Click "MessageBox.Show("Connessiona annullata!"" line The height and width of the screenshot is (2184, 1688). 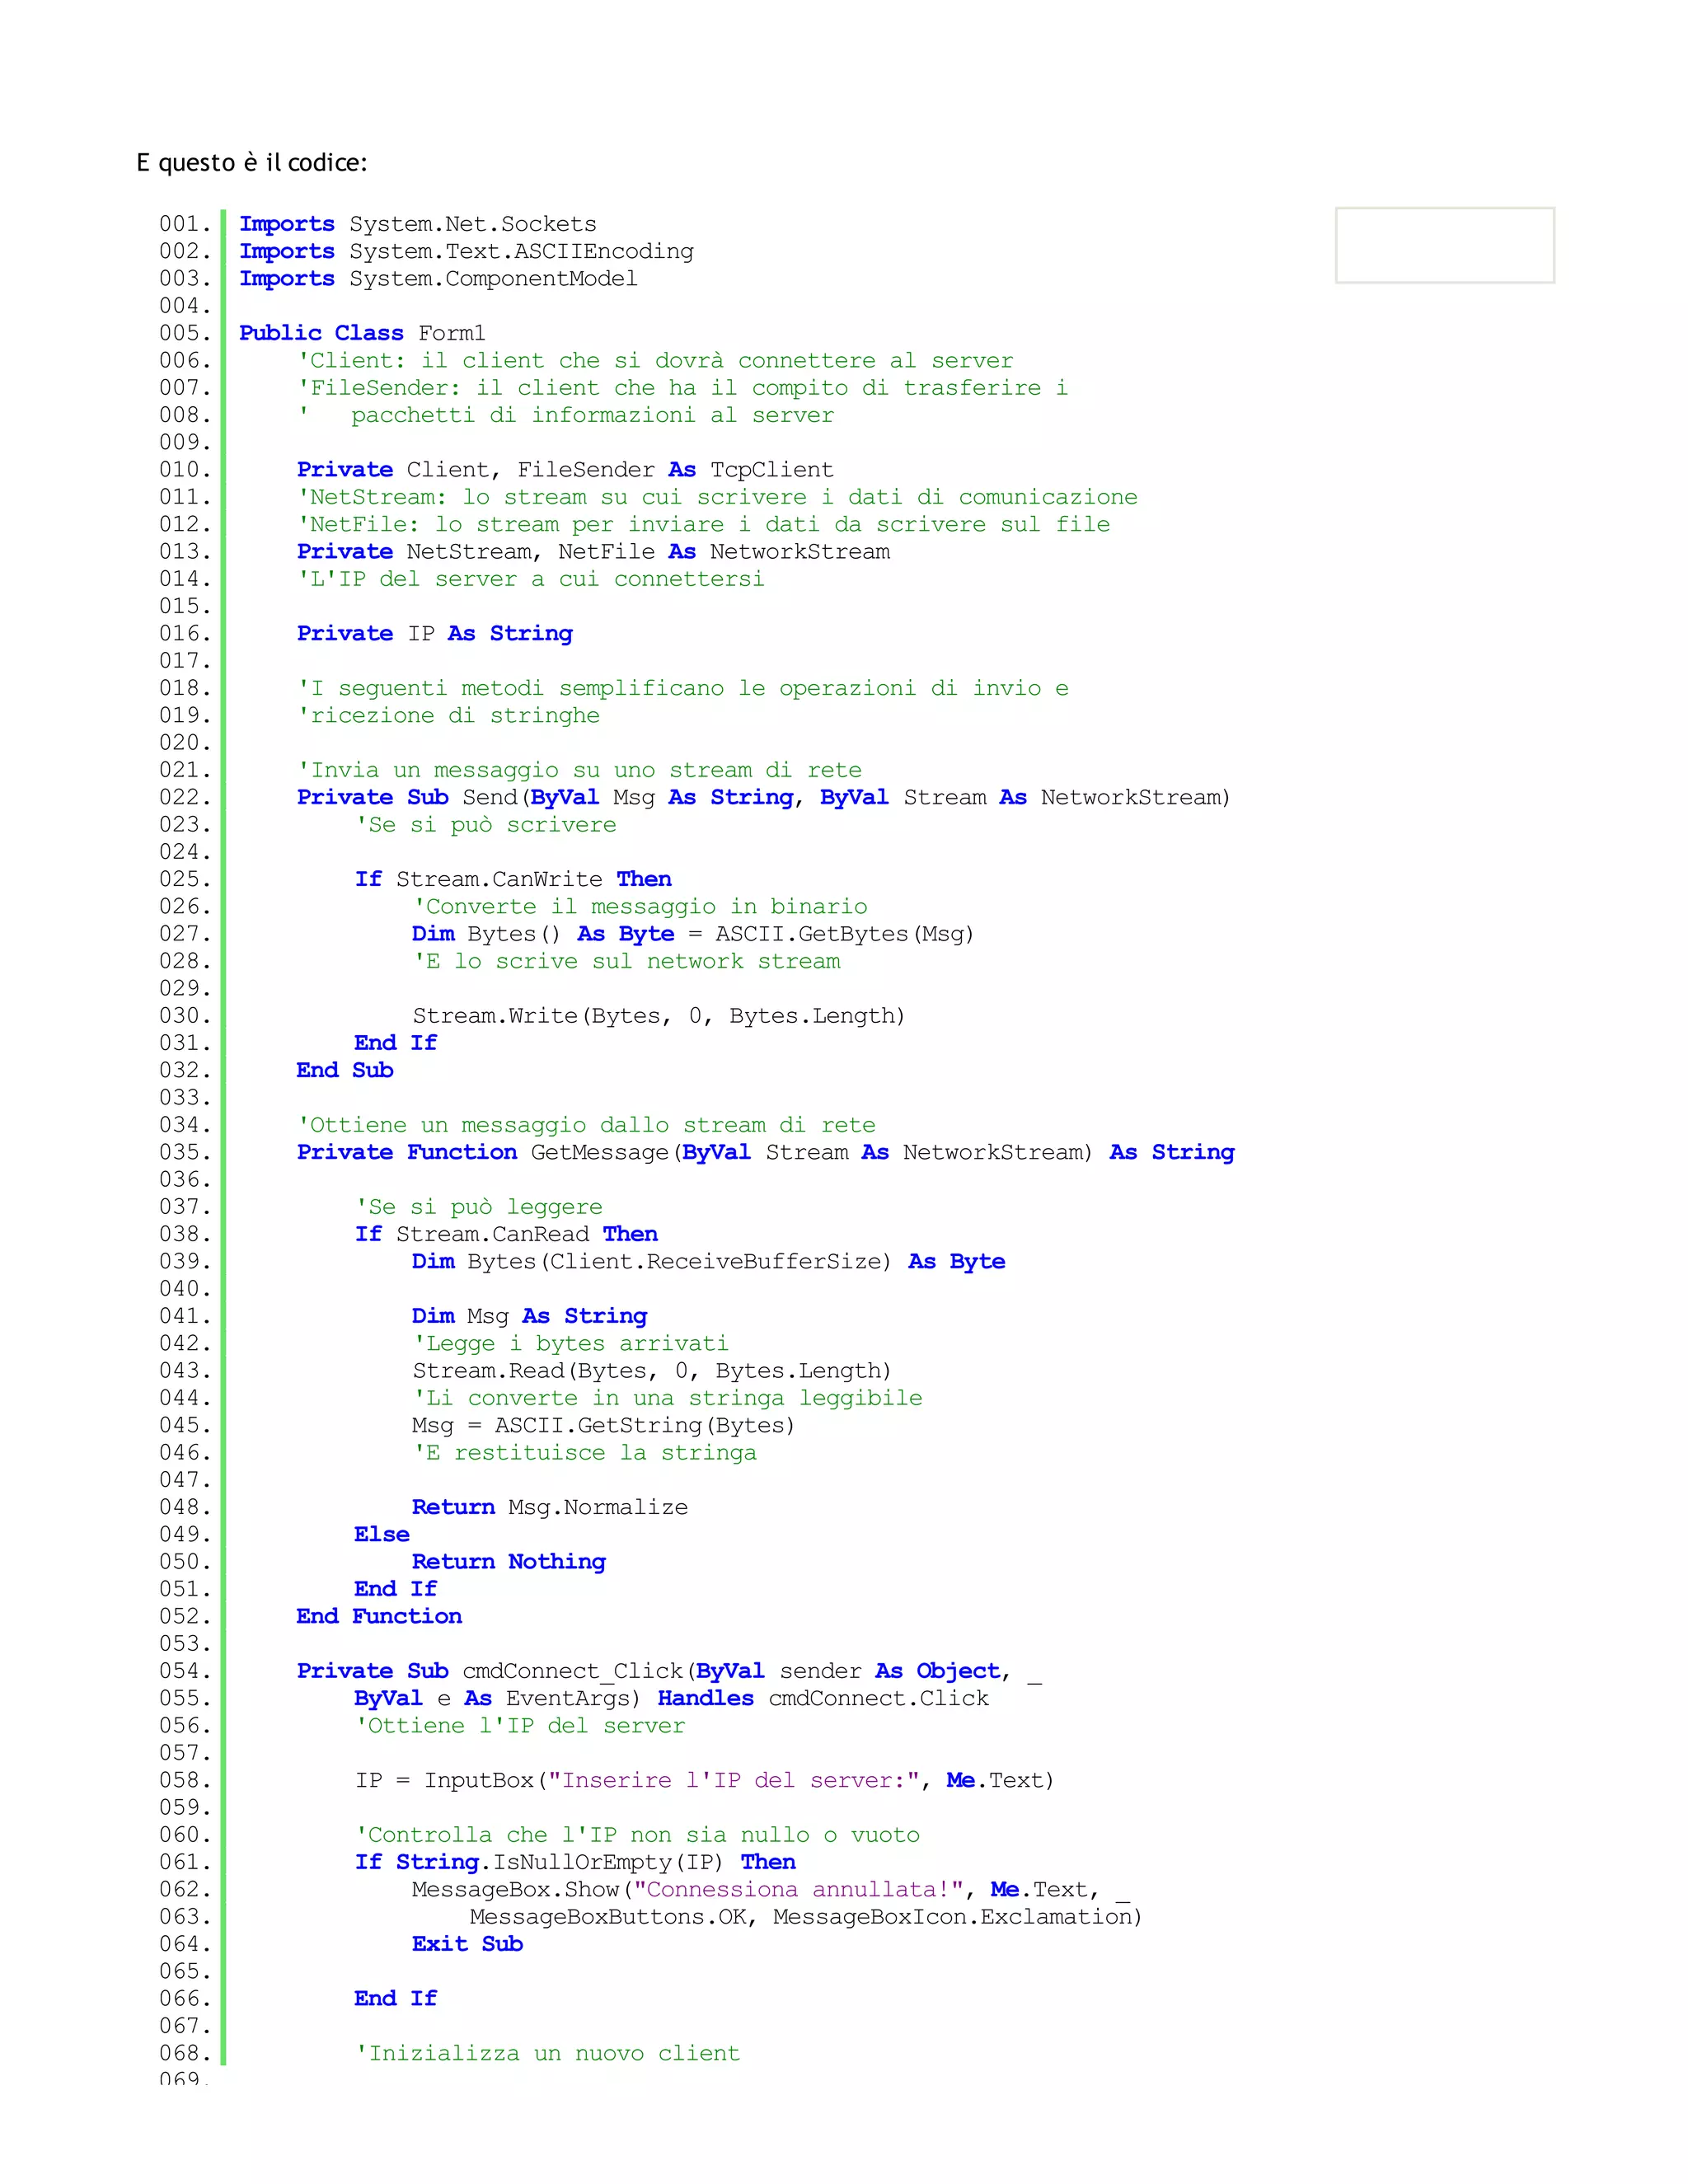click(771, 1889)
